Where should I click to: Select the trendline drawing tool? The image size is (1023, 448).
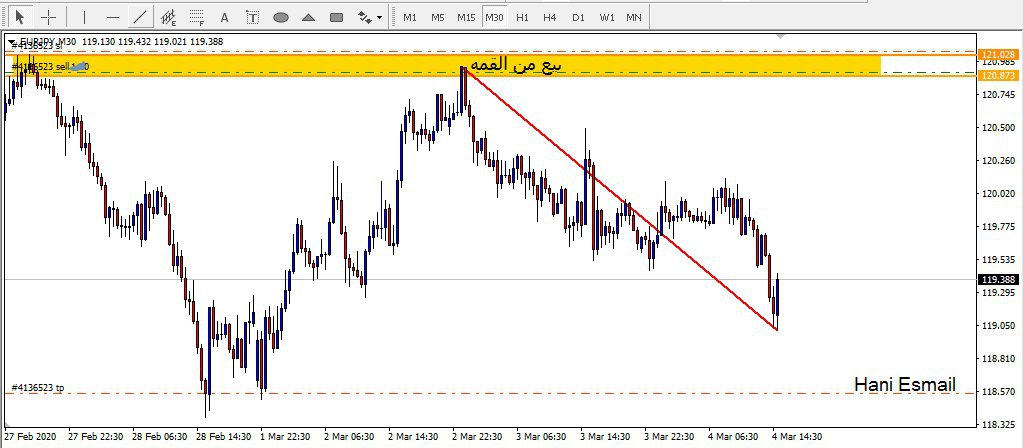coord(140,17)
